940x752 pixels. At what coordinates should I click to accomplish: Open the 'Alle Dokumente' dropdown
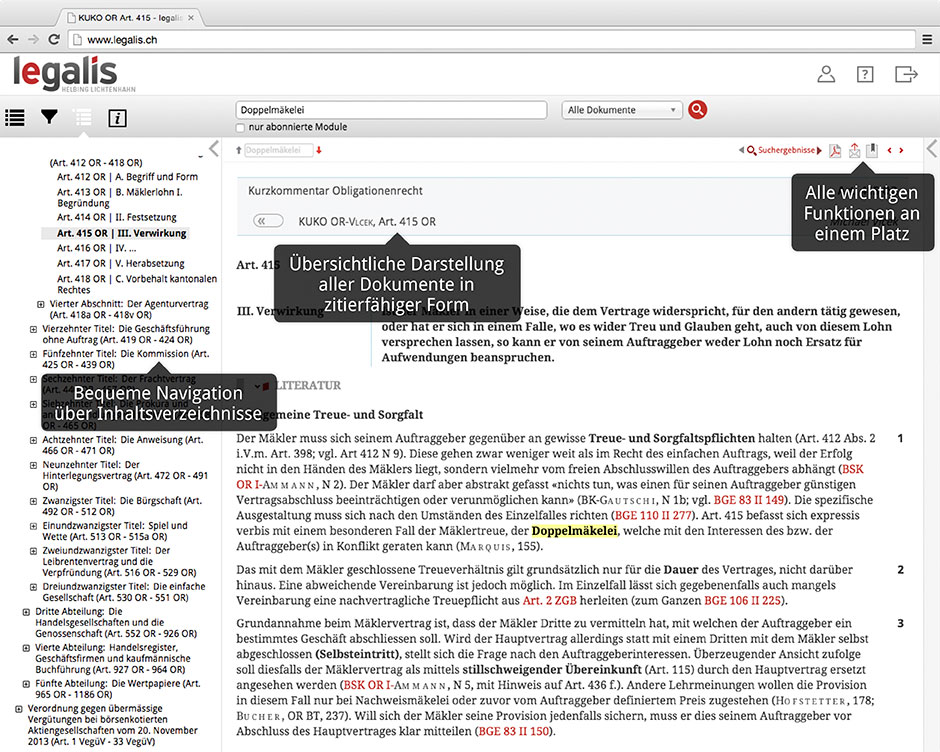point(622,110)
